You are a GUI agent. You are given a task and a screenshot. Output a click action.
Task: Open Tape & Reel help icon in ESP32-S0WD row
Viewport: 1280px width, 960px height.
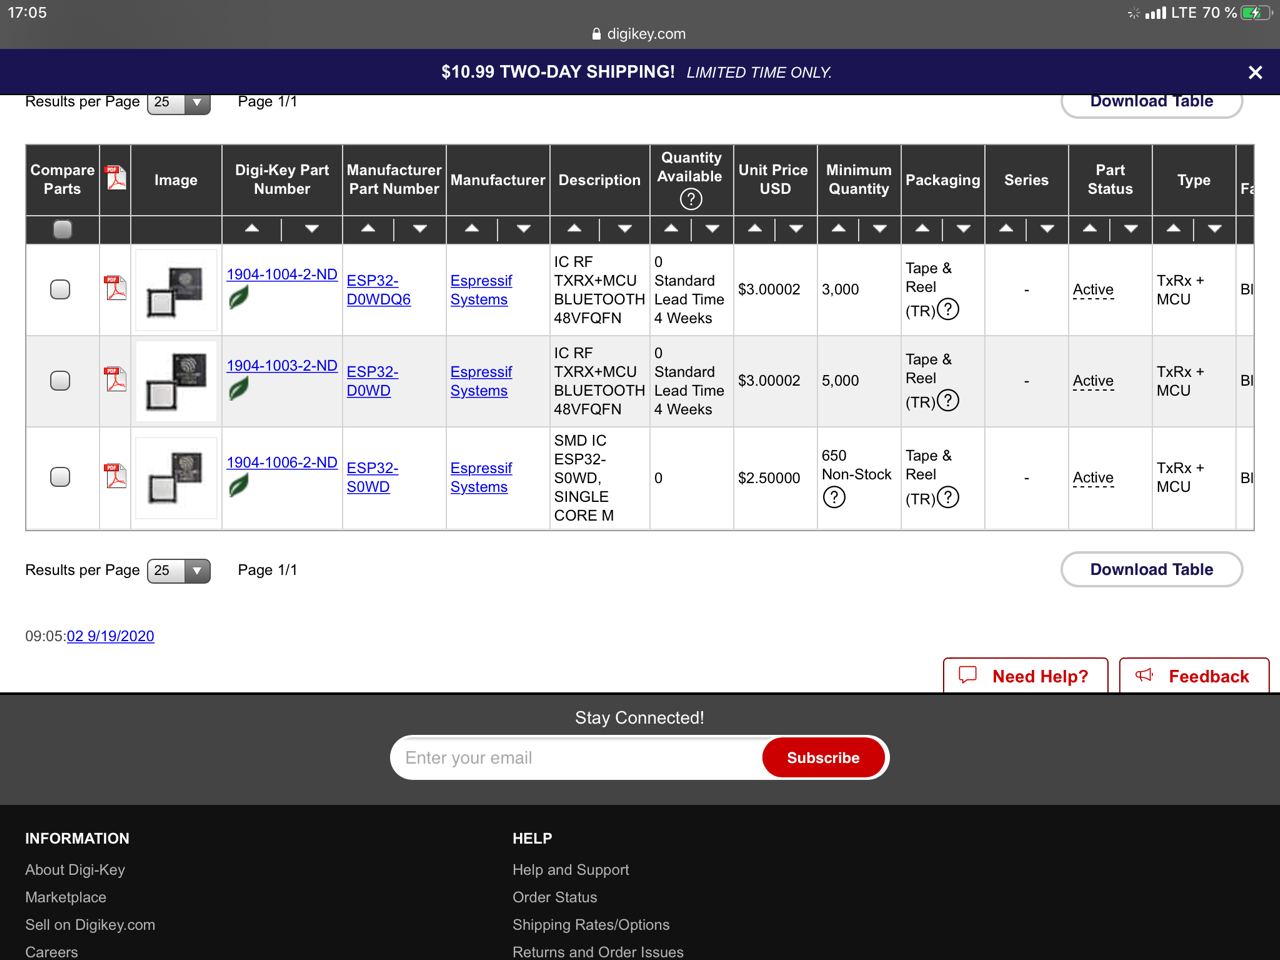(x=948, y=497)
